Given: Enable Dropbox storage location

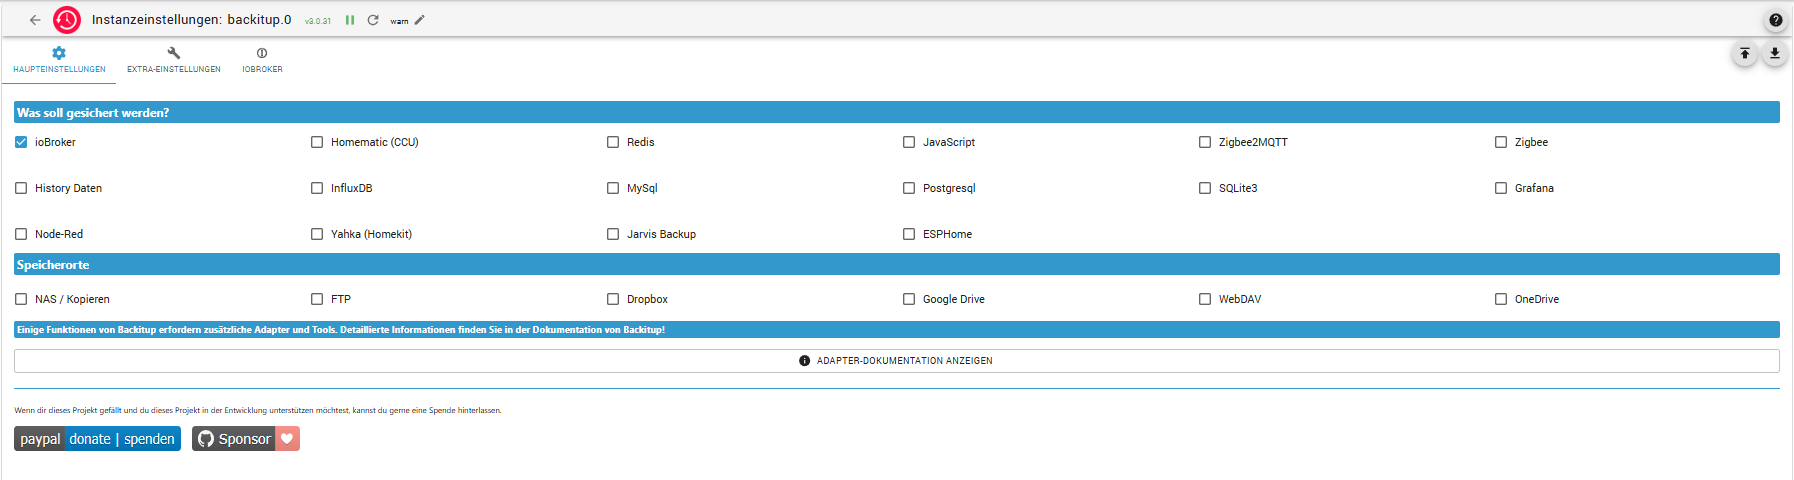Looking at the screenshot, I should pos(613,299).
